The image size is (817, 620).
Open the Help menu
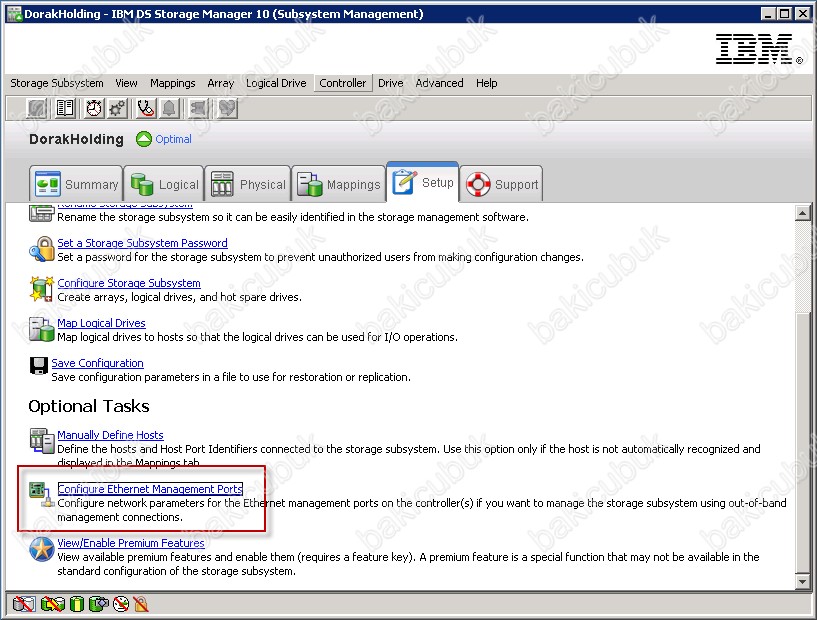tap(487, 83)
